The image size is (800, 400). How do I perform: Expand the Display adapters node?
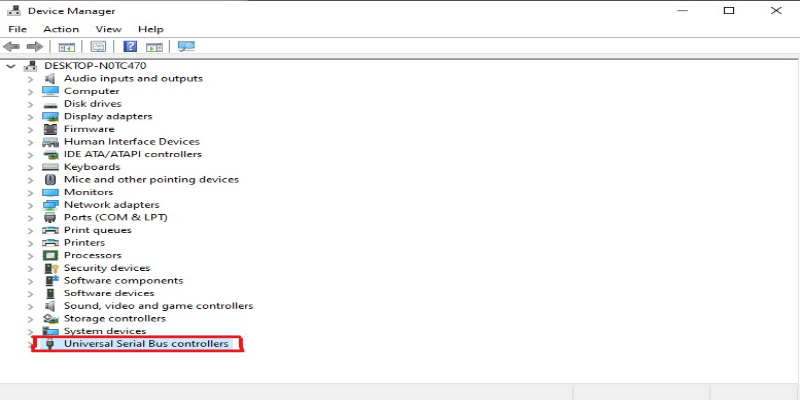pos(31,117)
